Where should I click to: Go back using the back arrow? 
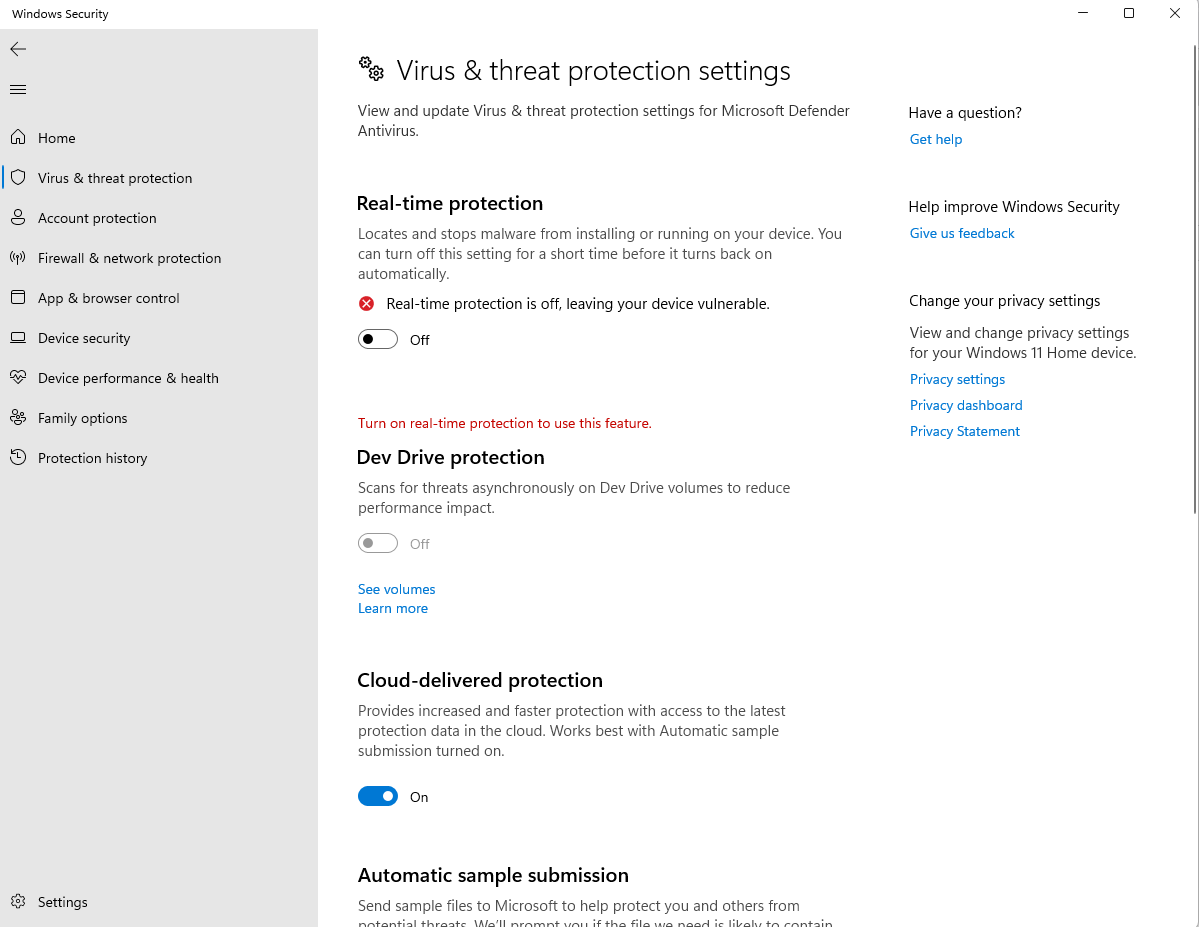pos(18,49)
